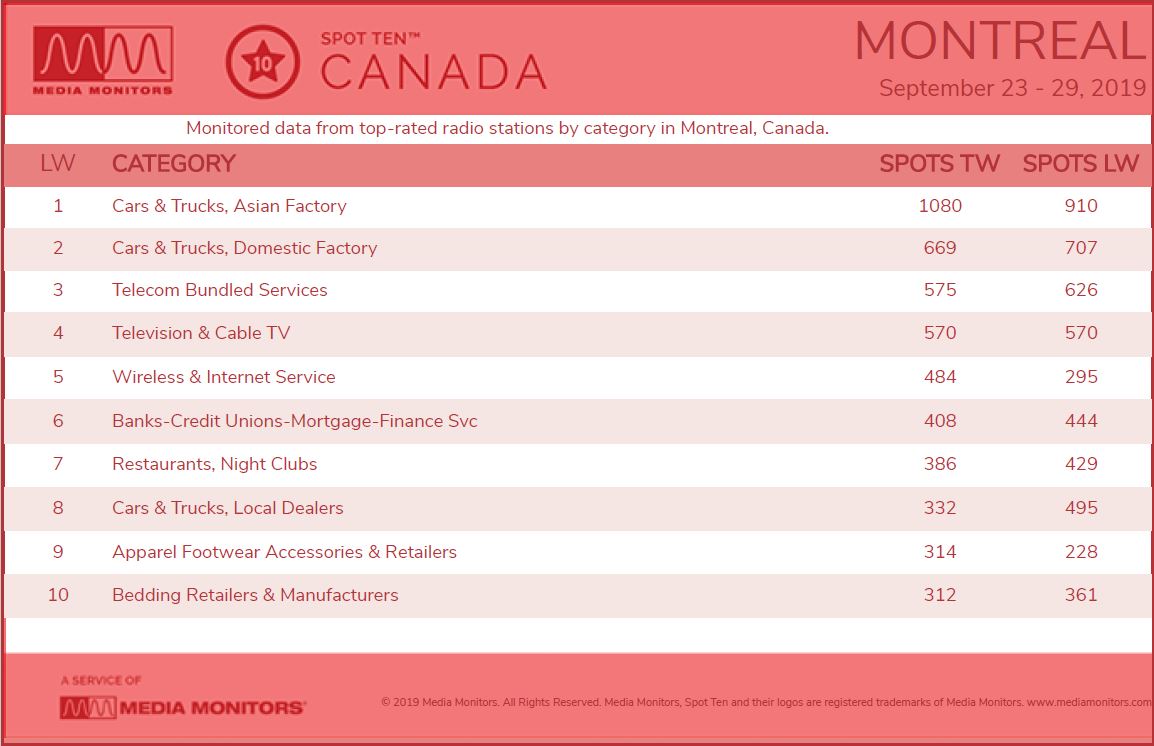Click Cars & Trucks, Local Dealers row
The image size is (1154, 746).
point(577,508)
